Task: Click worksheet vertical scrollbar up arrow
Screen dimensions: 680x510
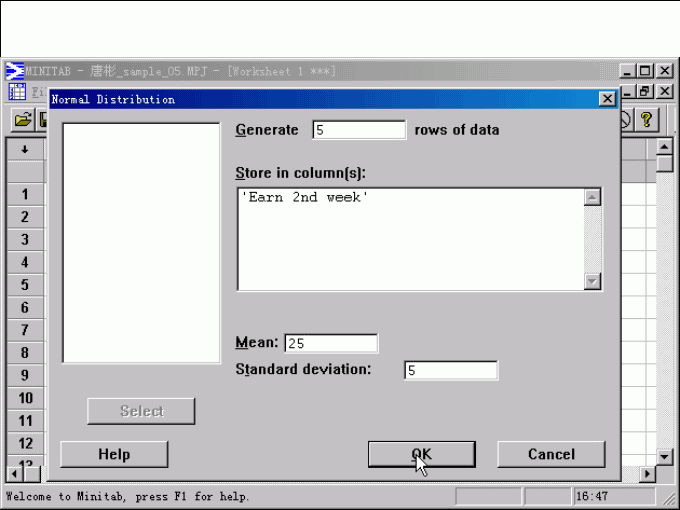Action: coord(665,147)
